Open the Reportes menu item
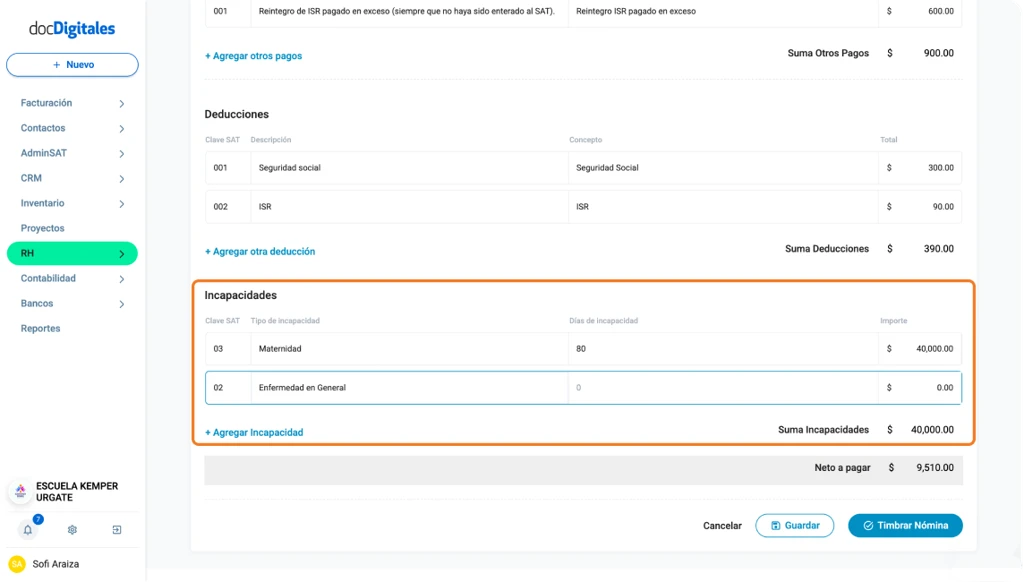Screen dimensions: 1024x582 click(40, 329)
